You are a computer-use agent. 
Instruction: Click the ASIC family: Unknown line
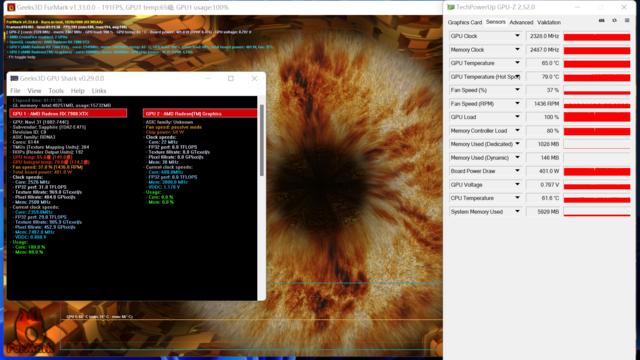(169, 122)
